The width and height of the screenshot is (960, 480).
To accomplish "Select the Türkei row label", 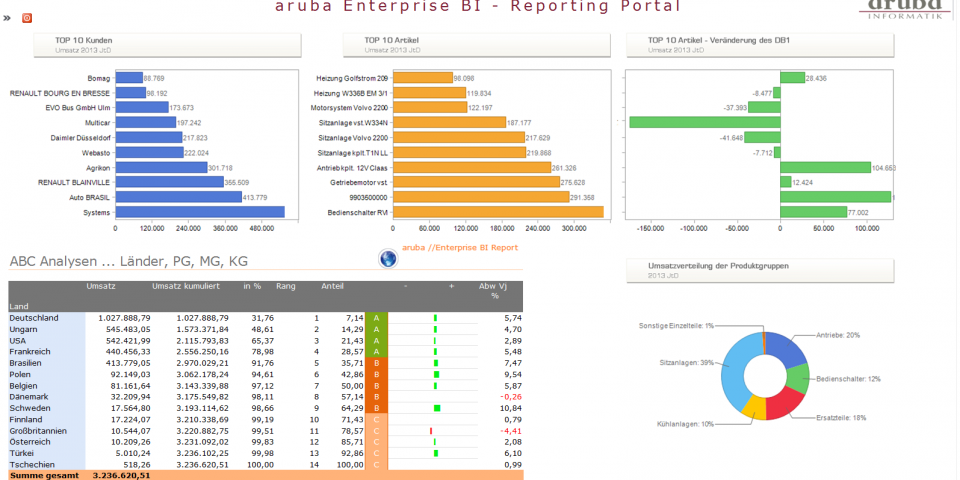I will [21, 453].
